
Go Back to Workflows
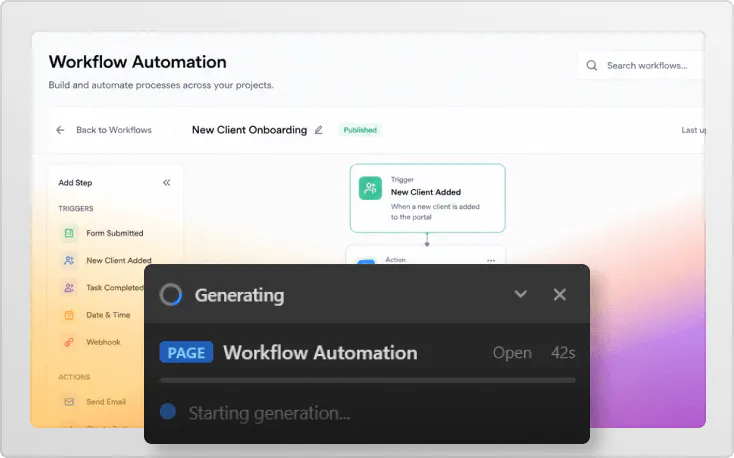coord(114,130)
